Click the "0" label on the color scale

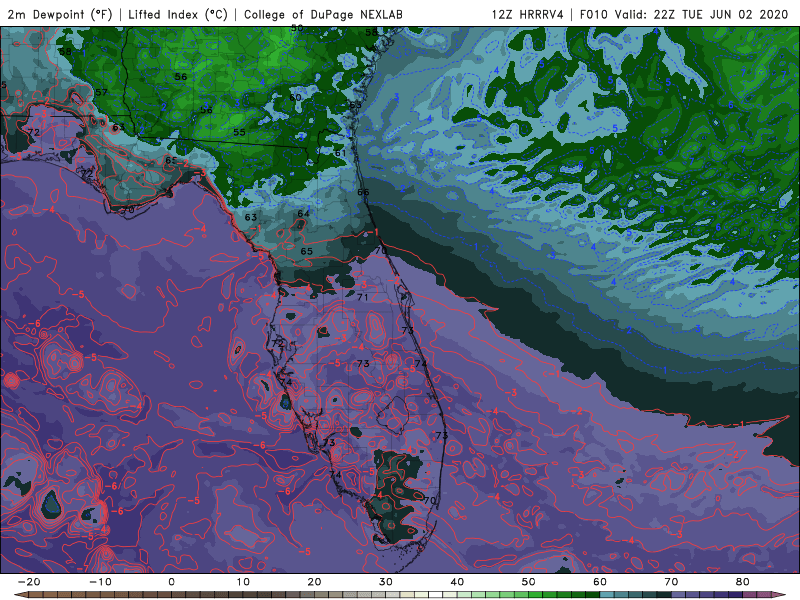(x=171, y=582)
